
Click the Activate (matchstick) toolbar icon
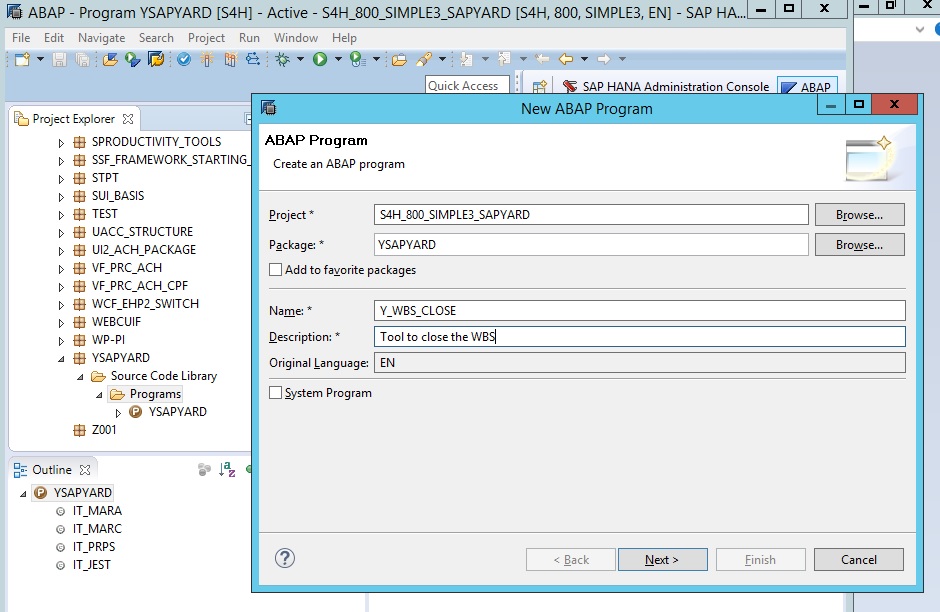pyautogui.click(x=207, y=59)
